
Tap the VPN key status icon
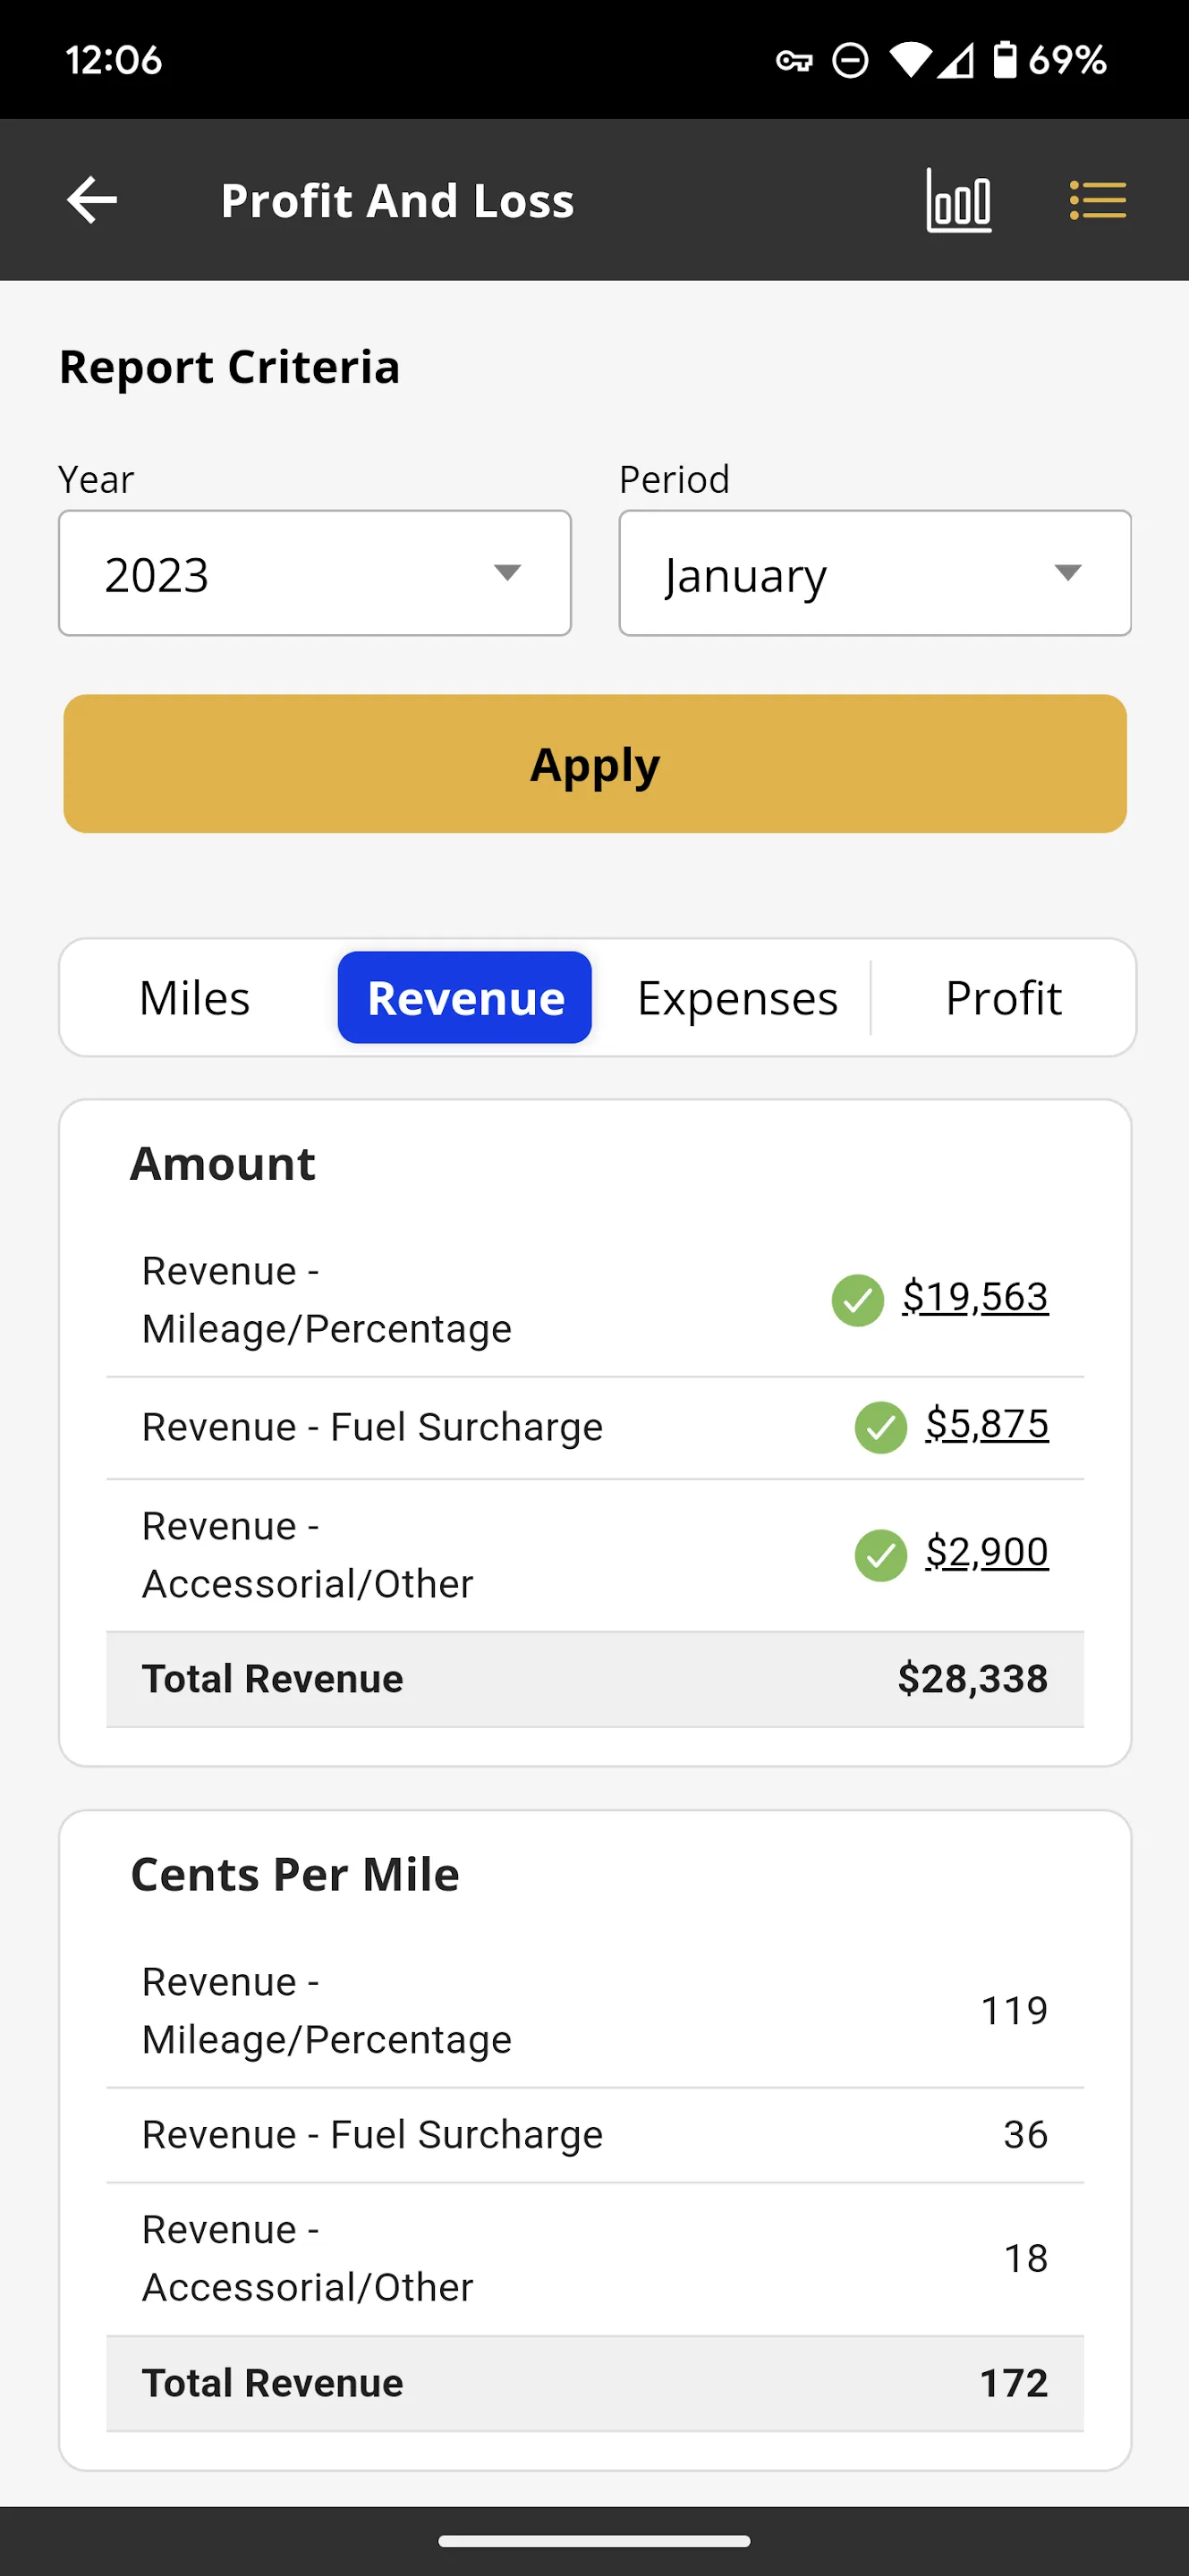(794, 61)
